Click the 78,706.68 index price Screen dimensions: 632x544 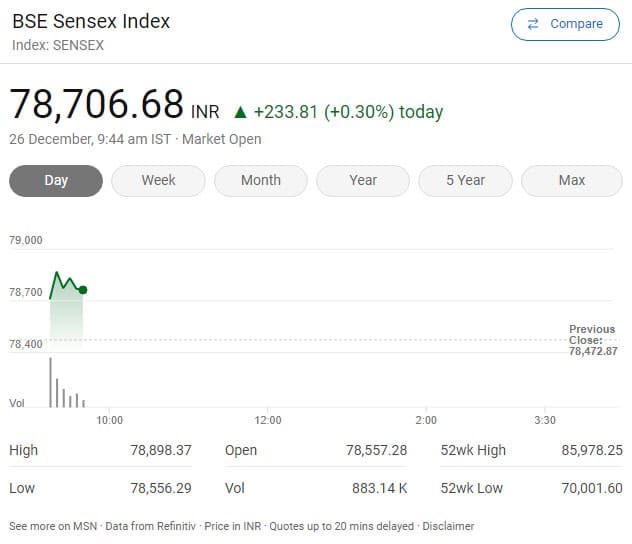[x=97, y=104]
